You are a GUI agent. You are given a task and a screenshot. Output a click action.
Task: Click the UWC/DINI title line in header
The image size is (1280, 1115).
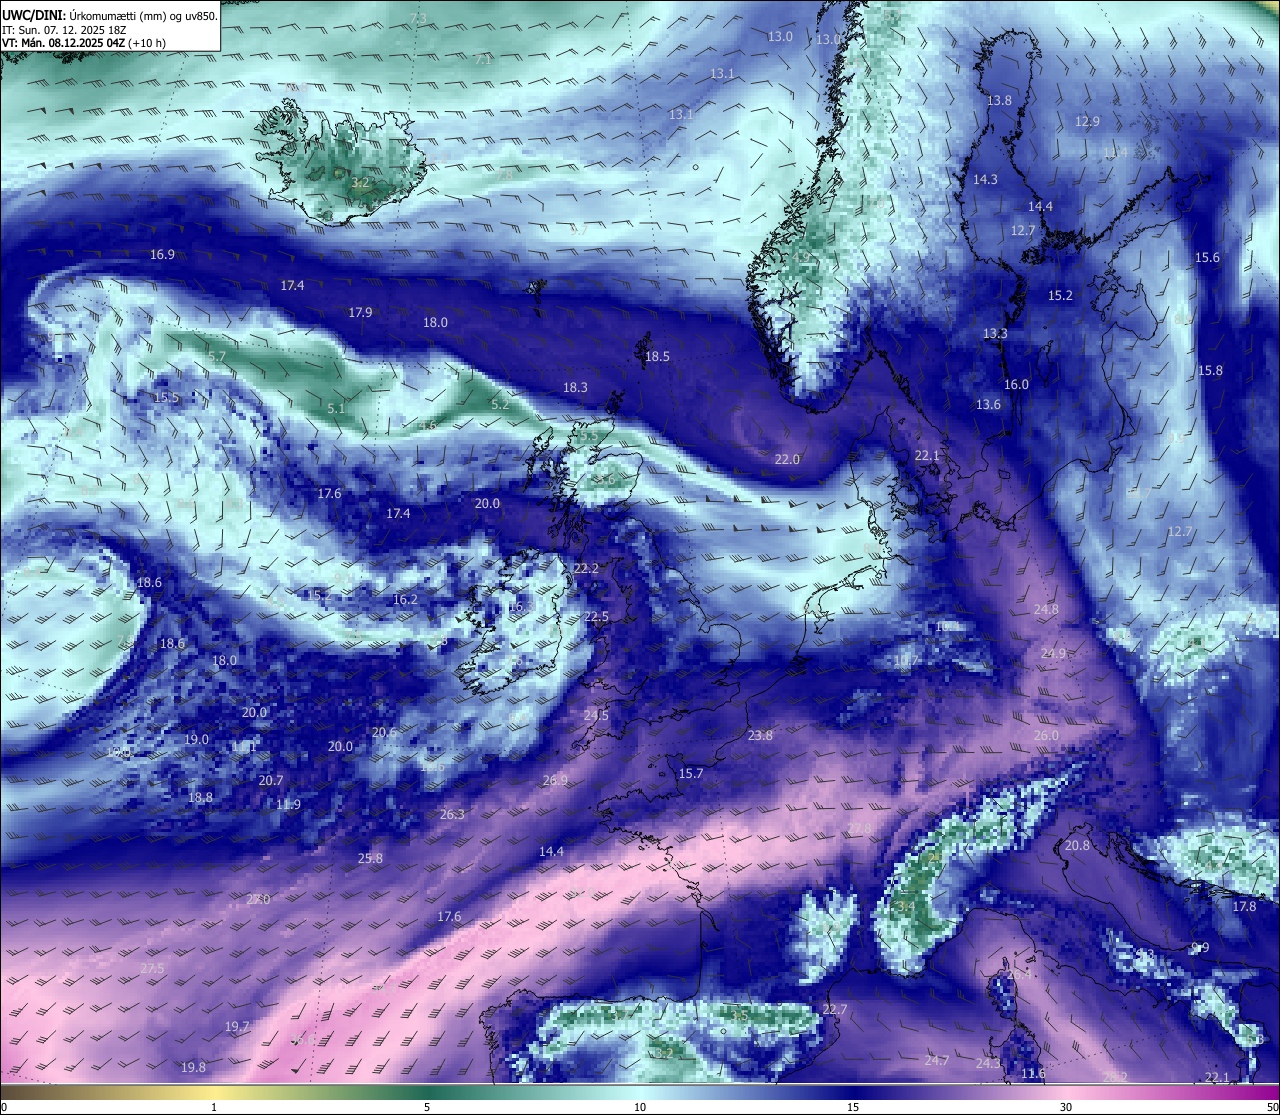point(110,15)
